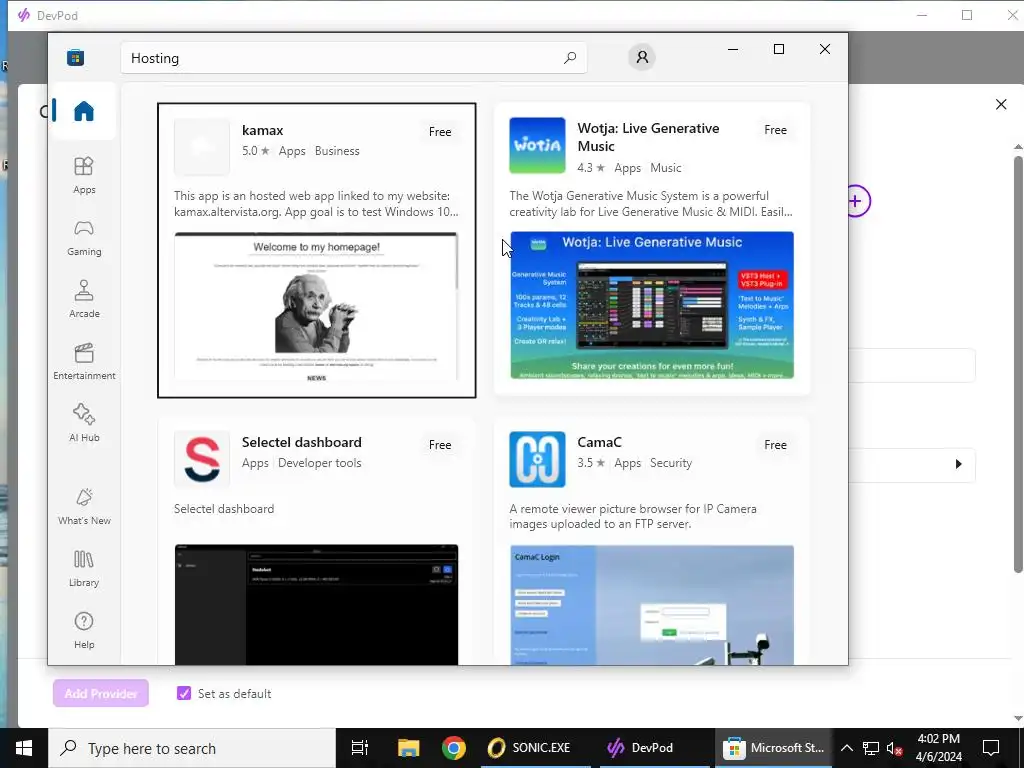Screen dimensions: 1024x768
Task: Click the DevPod vertical scrollbar
Action: point(1018,364)
